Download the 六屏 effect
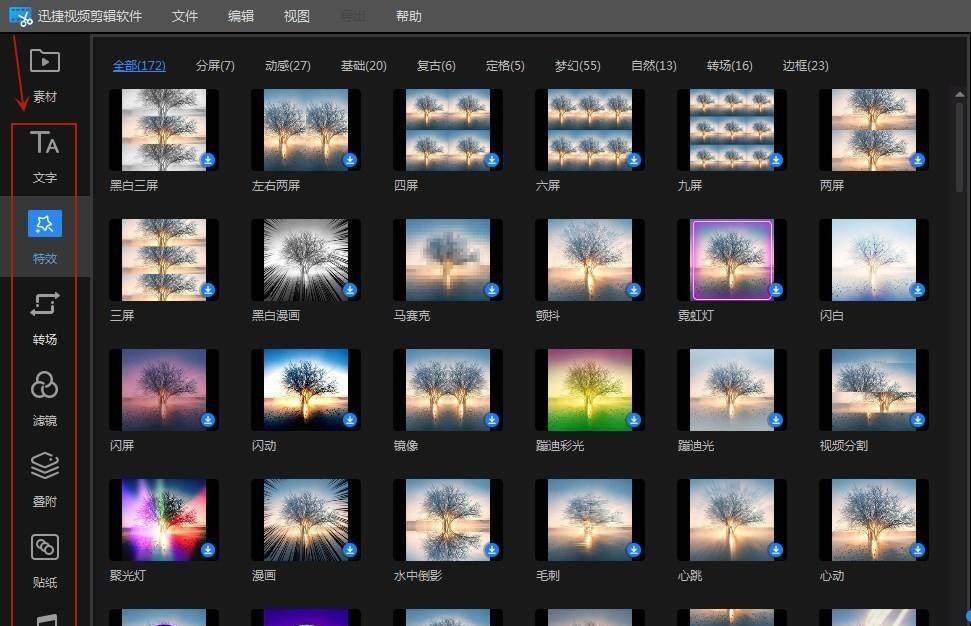Screen dimensions: 971x626 click(634, 160)
